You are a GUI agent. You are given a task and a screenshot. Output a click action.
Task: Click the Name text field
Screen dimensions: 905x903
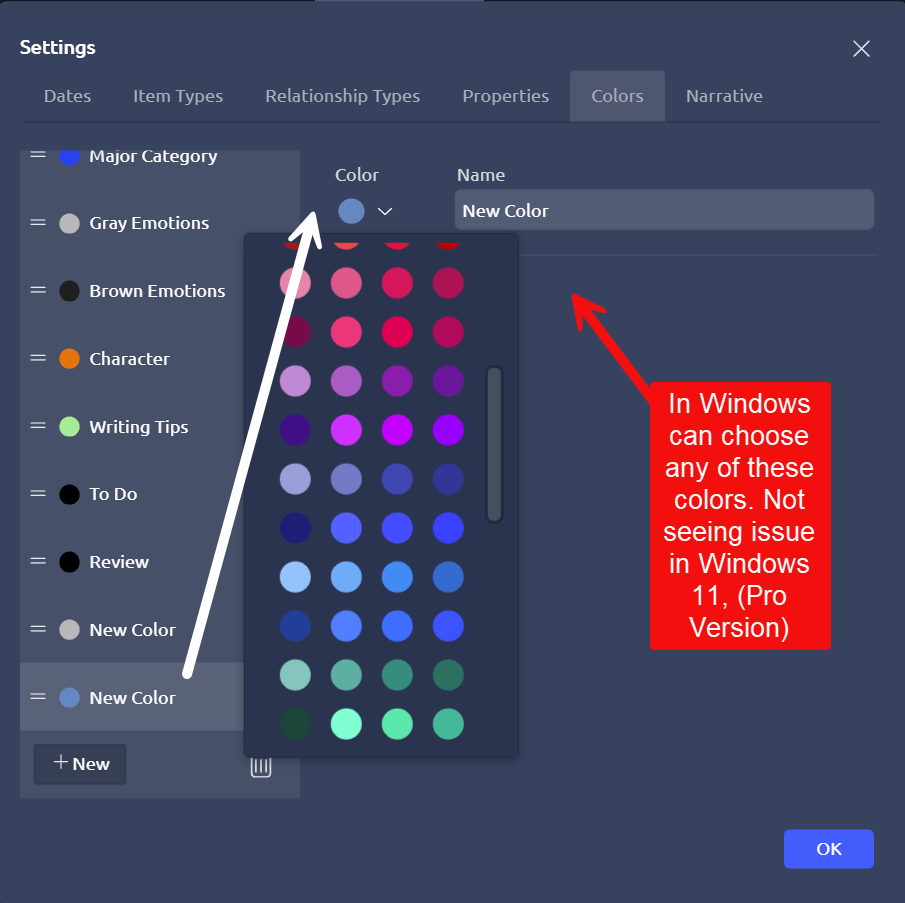664,210
